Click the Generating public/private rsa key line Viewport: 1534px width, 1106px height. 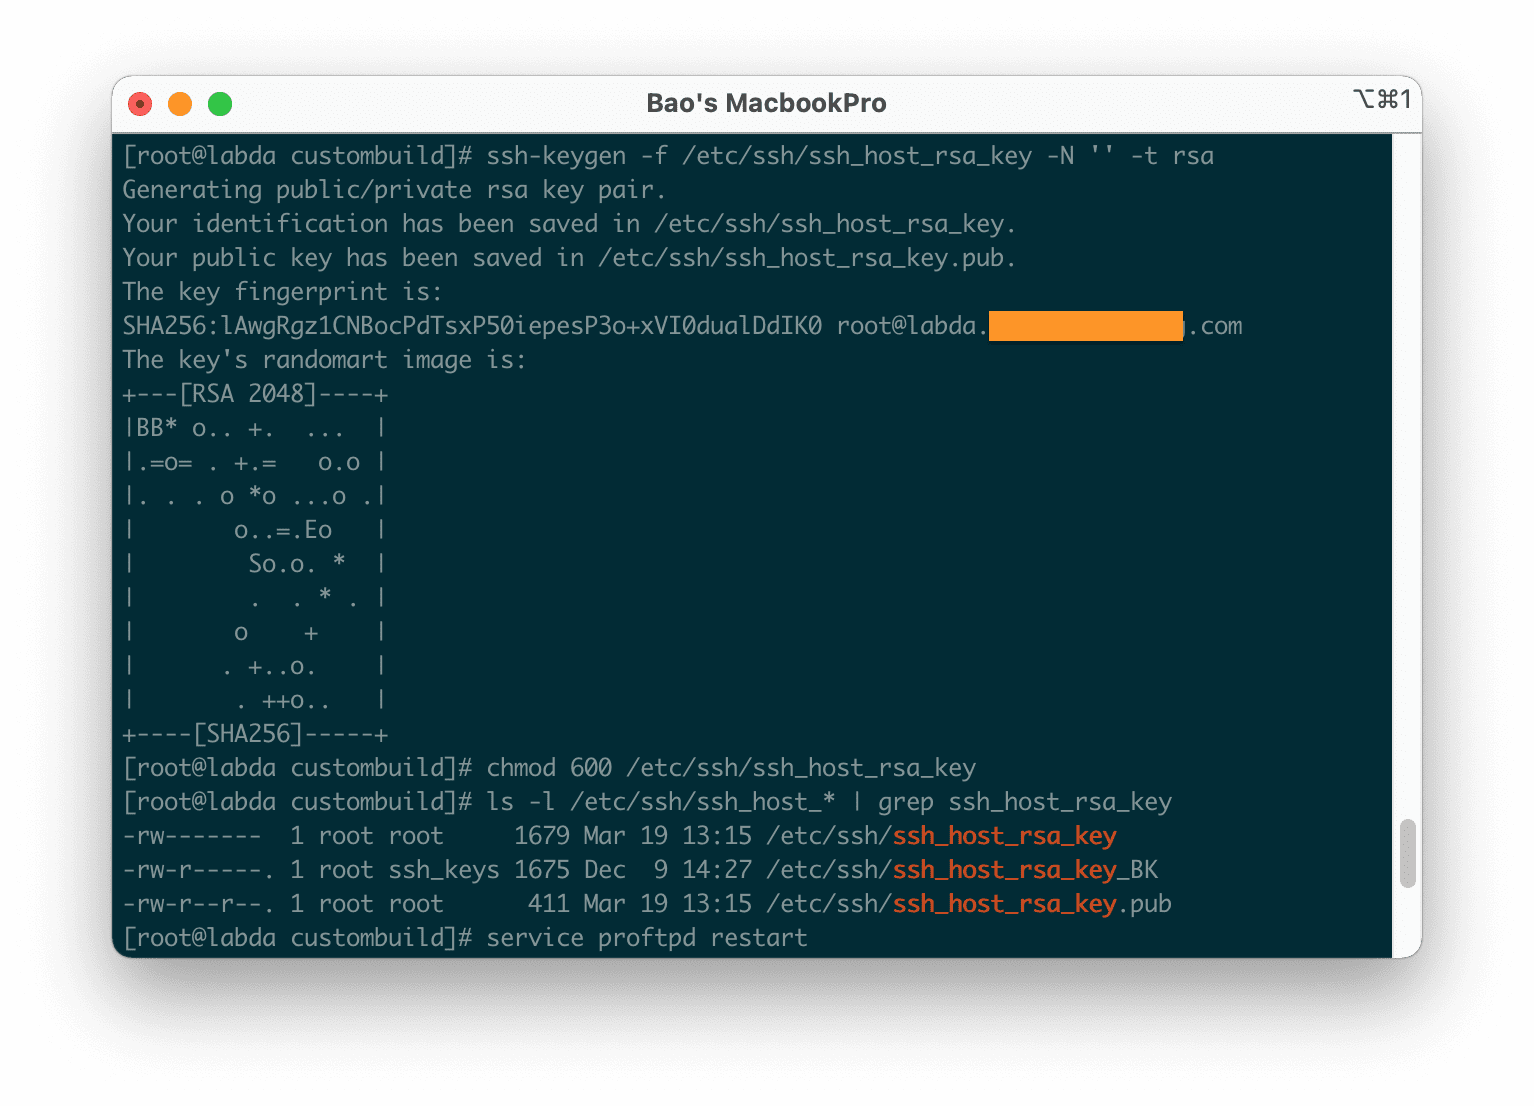[393, 189]
